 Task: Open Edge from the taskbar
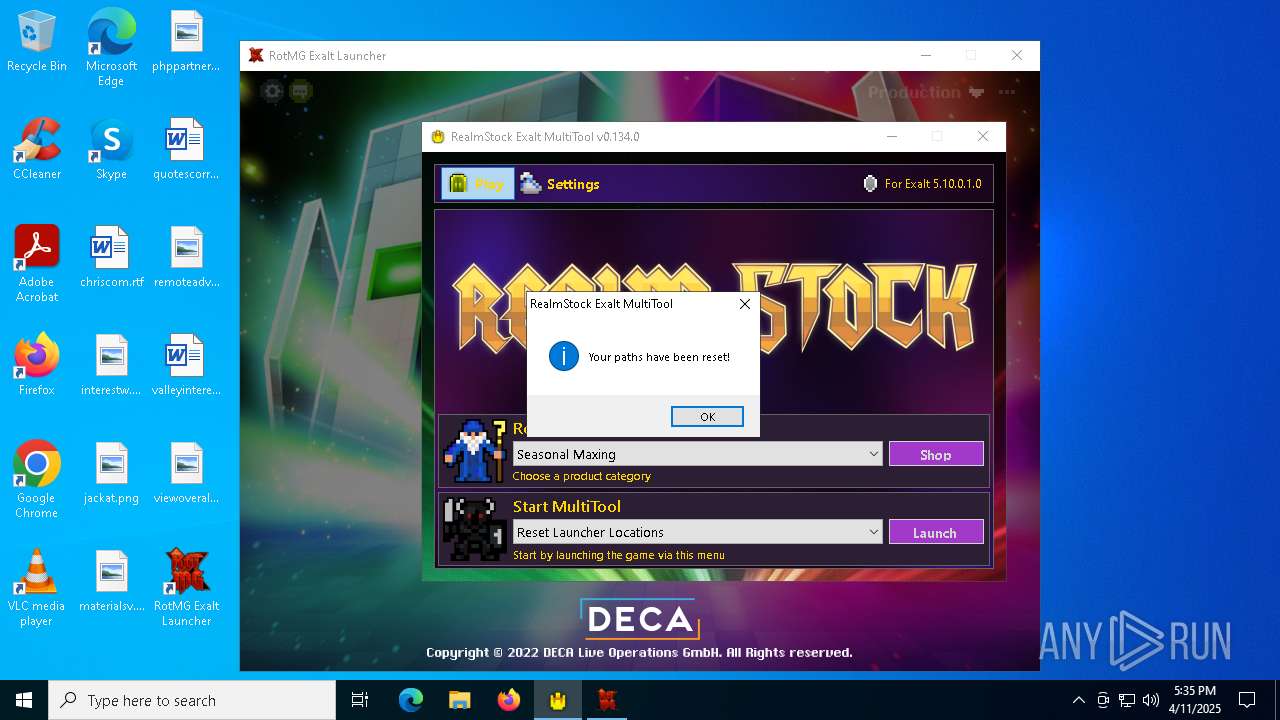coord(411,700)
